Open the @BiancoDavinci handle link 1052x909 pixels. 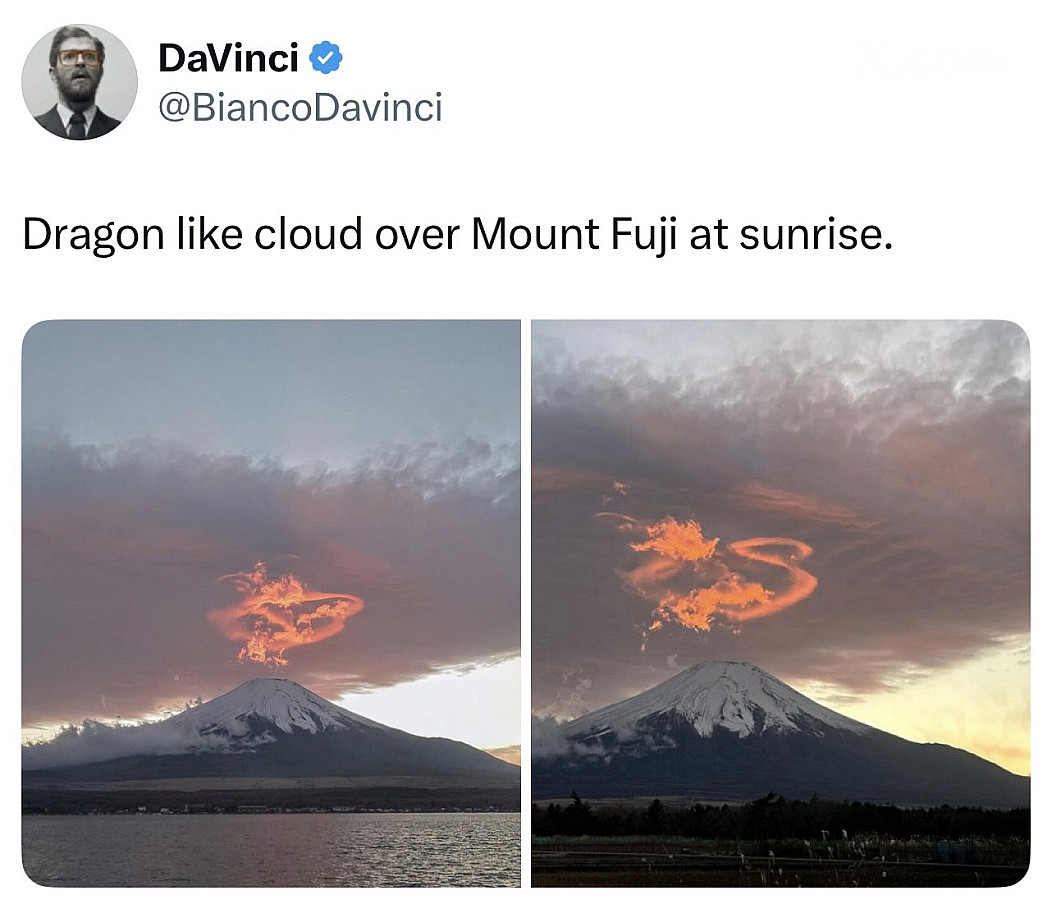click(300, 107)
